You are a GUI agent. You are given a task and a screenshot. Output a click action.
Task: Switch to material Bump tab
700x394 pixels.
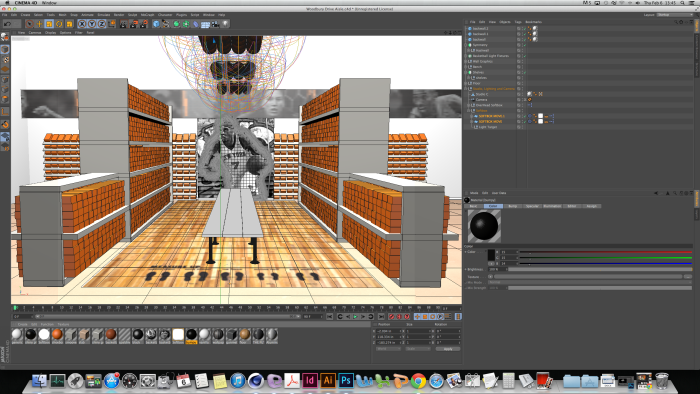coord(512,206)
